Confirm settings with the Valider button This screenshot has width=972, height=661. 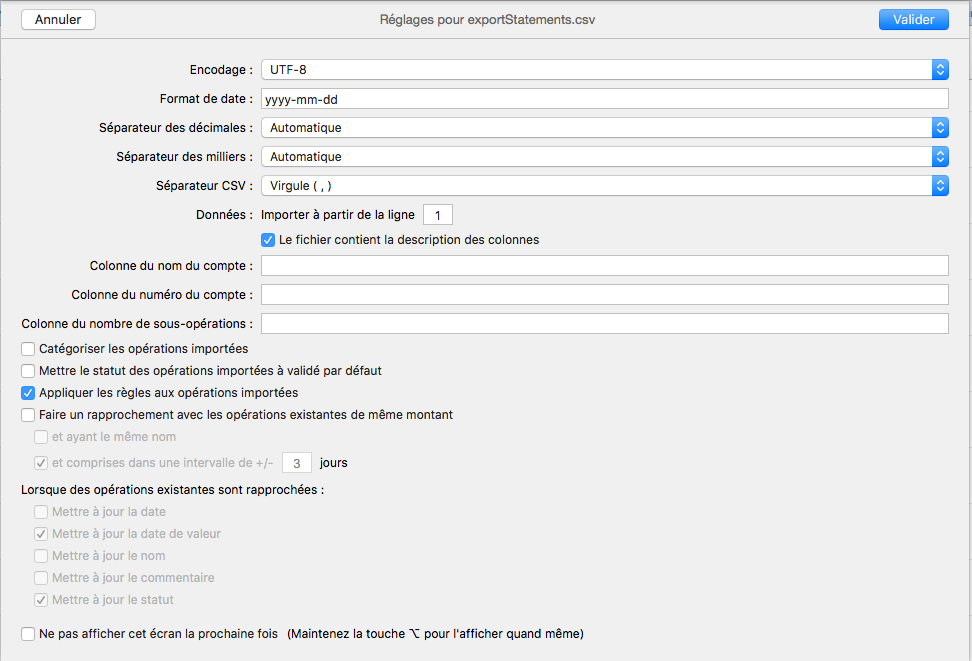(913, 20)
